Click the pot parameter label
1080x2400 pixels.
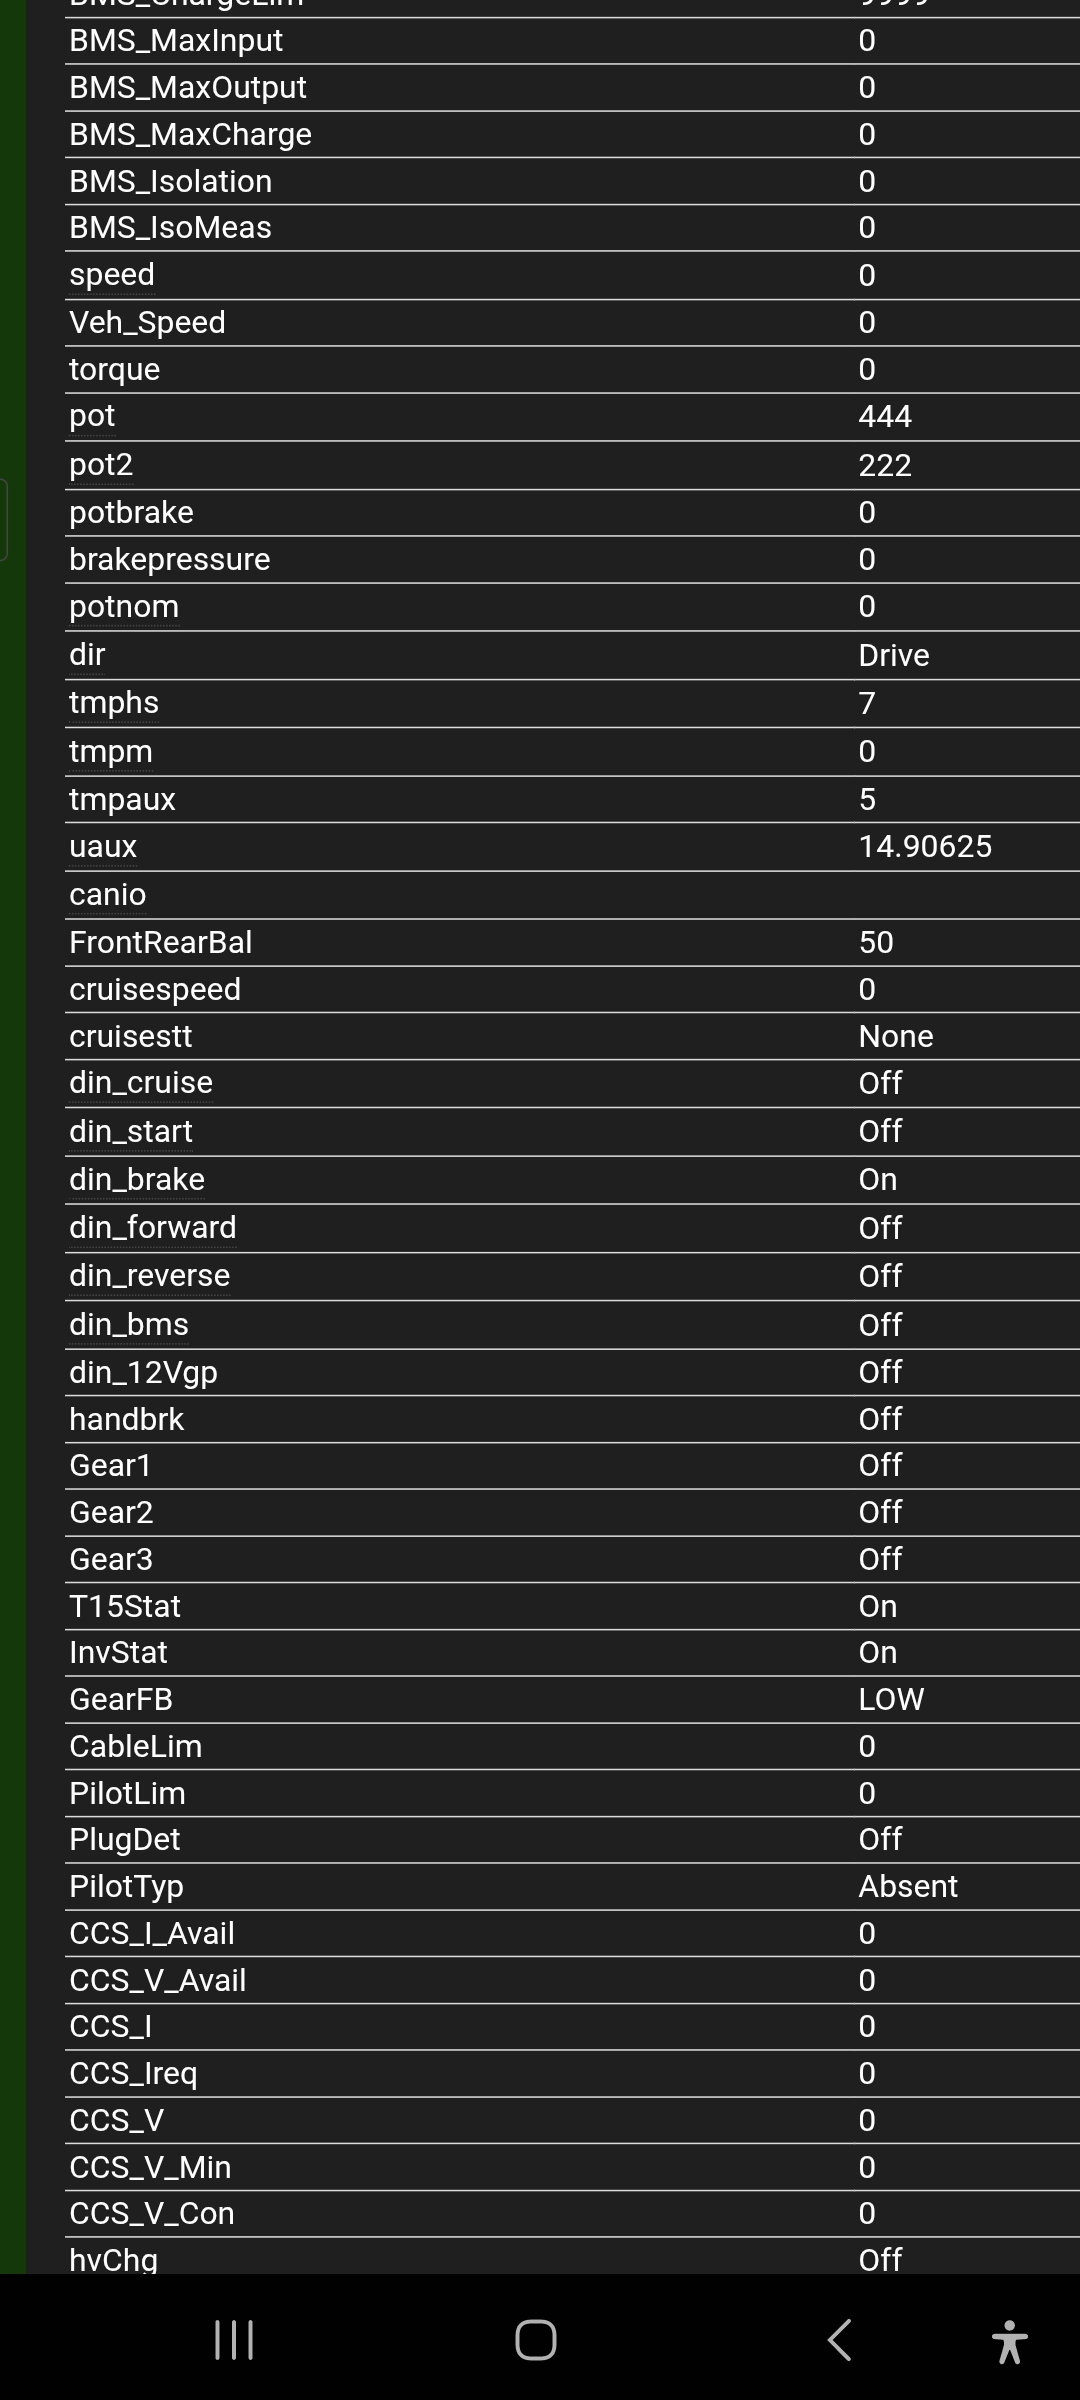tap(92, 416)
